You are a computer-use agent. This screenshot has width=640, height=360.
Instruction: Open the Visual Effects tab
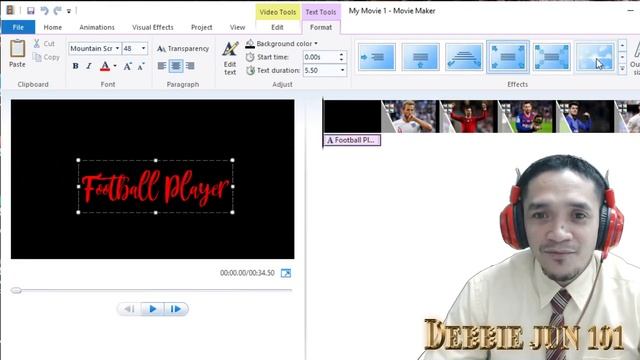(x=153, y=27)
